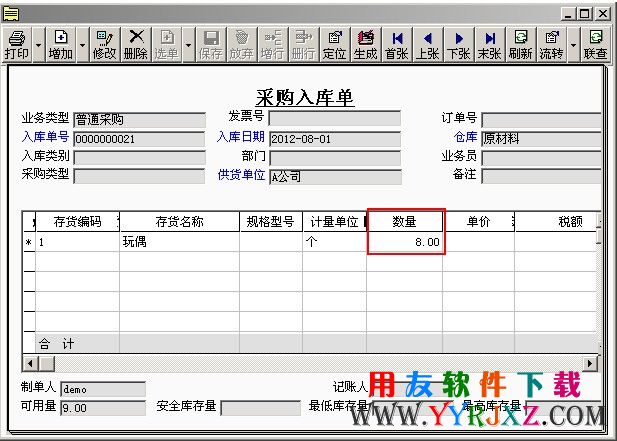Viewport: 617px width, 441px height.
Task: Expand the dropdown arrow beside 增加
Action: [82, 45]
